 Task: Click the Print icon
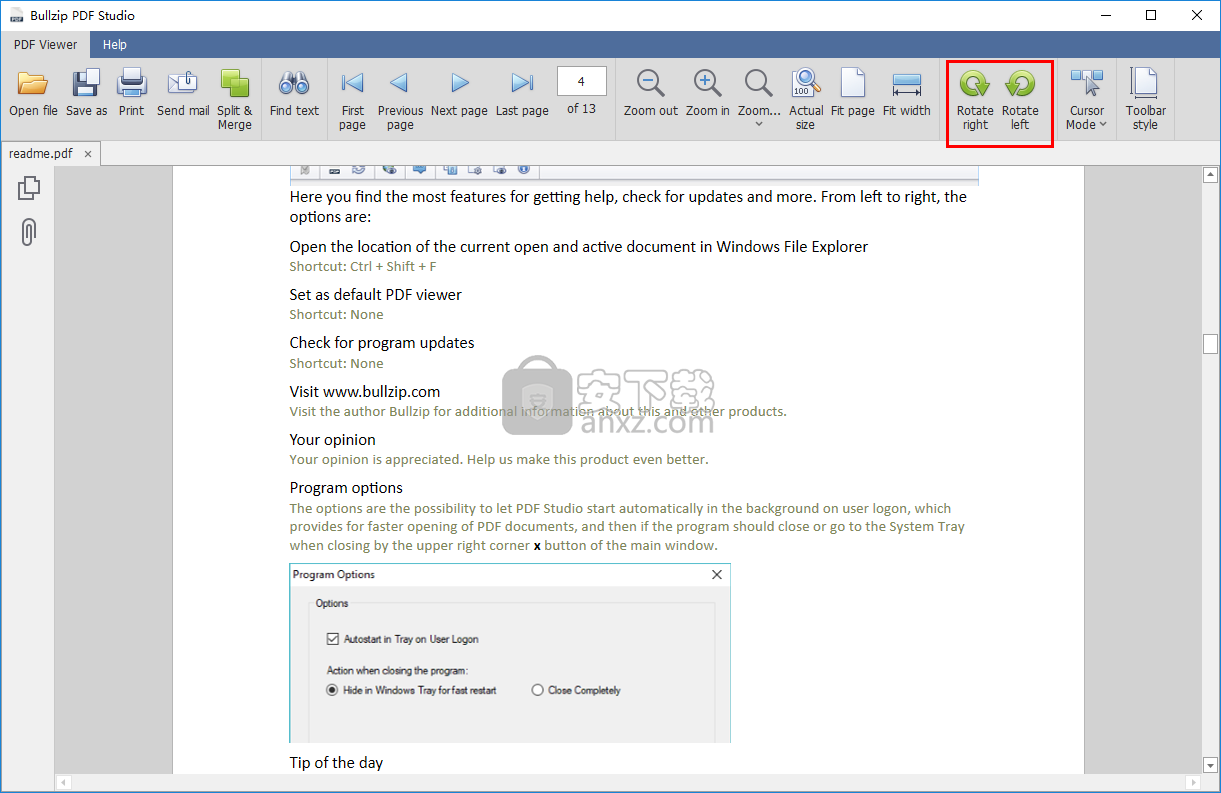[x=131, y=84]
